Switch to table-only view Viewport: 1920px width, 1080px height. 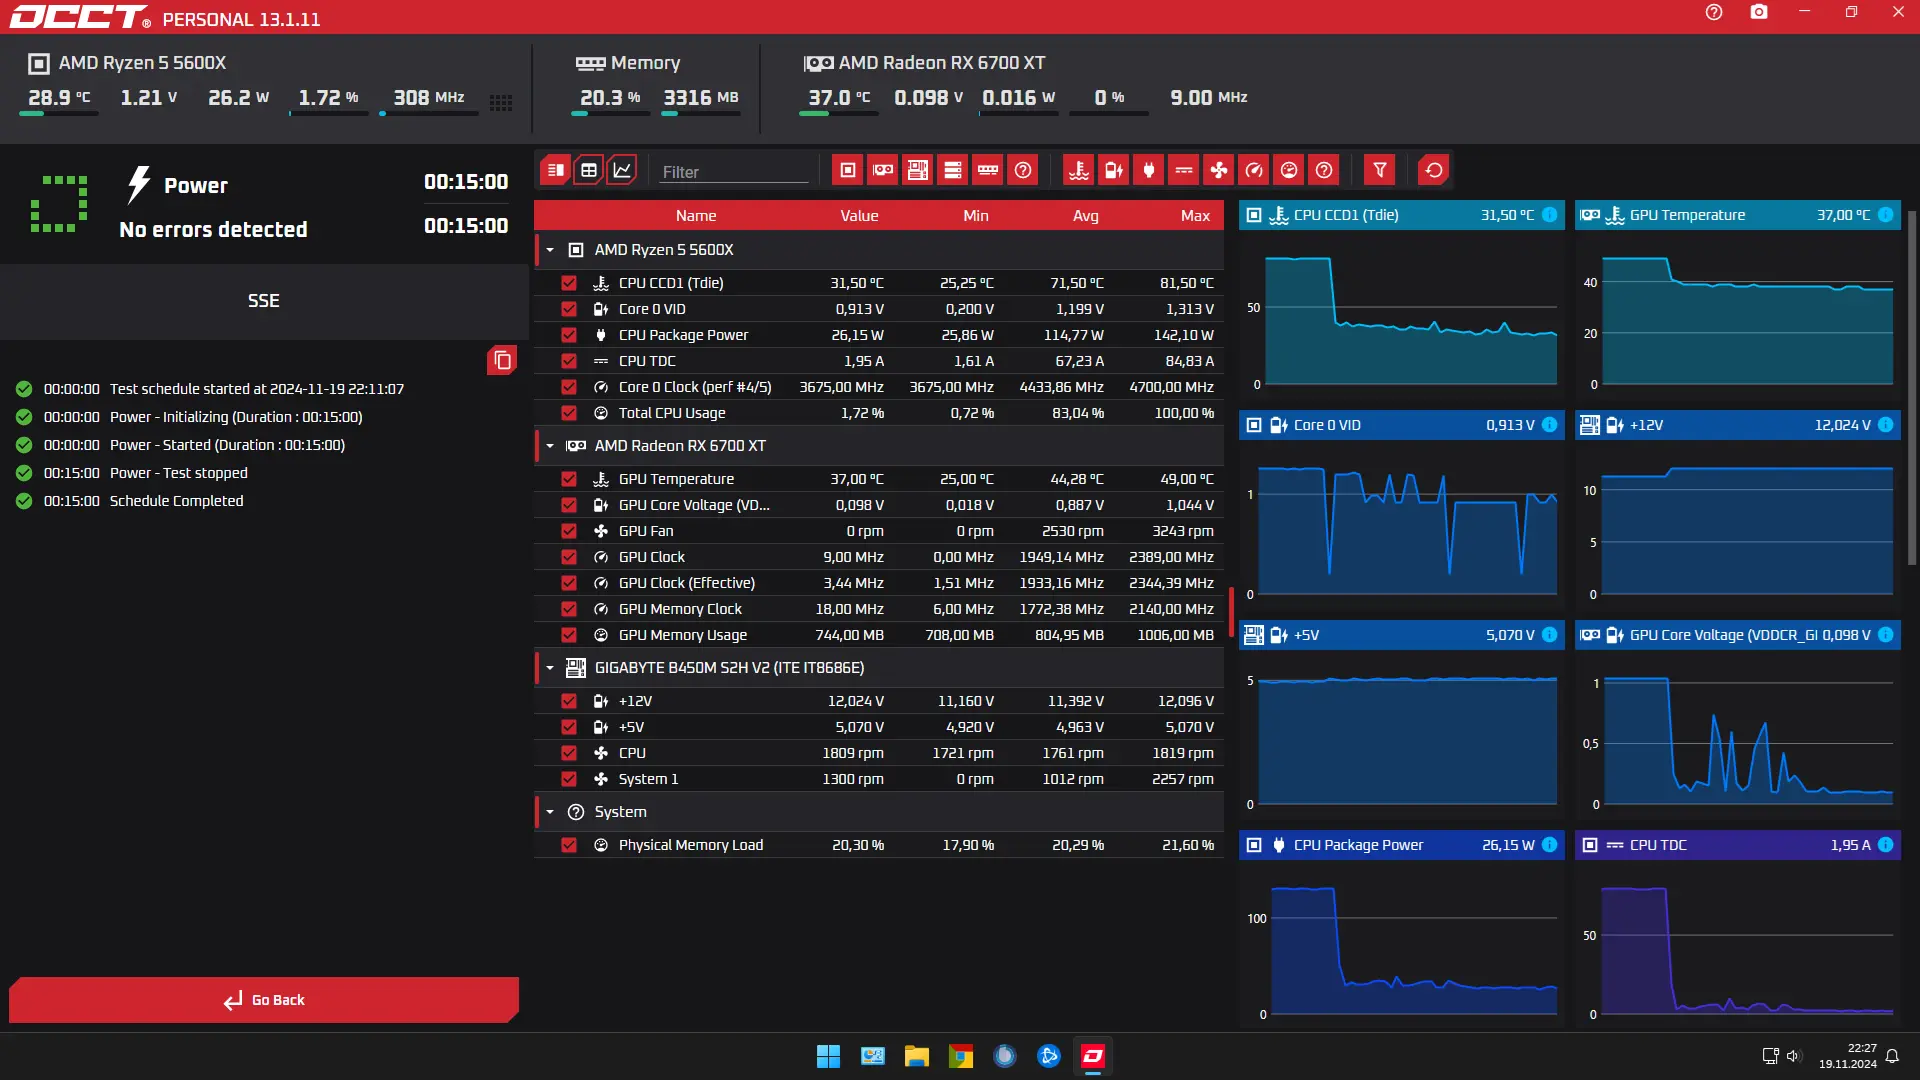point(589,170)
